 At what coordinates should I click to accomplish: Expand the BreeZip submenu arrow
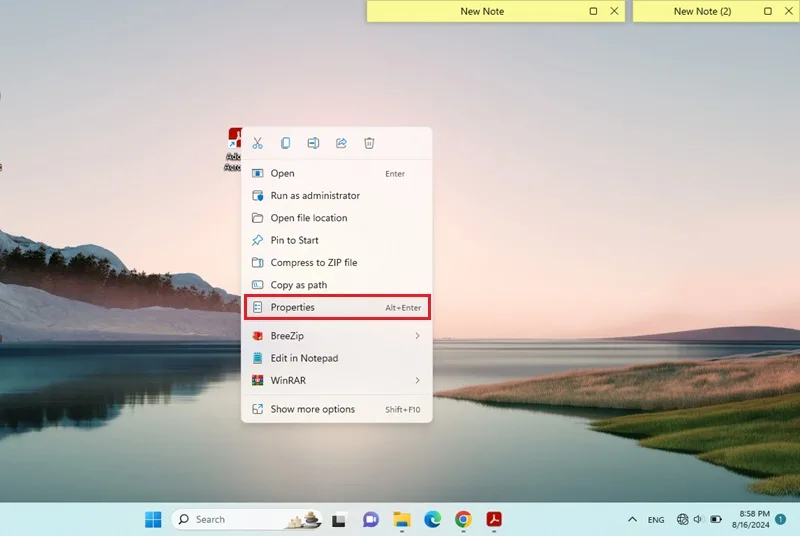pyautogui.click(x=417, y=336)
